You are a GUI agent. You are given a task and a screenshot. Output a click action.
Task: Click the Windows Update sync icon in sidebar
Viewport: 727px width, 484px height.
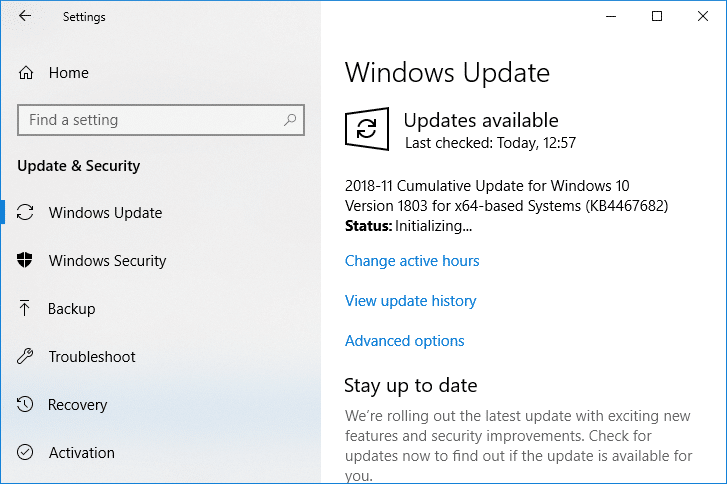click(x=26, y=213)
